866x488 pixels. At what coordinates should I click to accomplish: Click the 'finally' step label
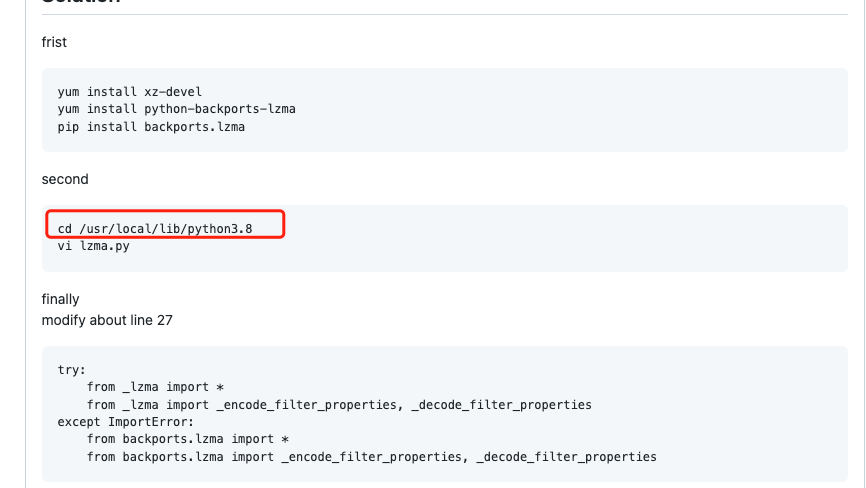[60, 299]
